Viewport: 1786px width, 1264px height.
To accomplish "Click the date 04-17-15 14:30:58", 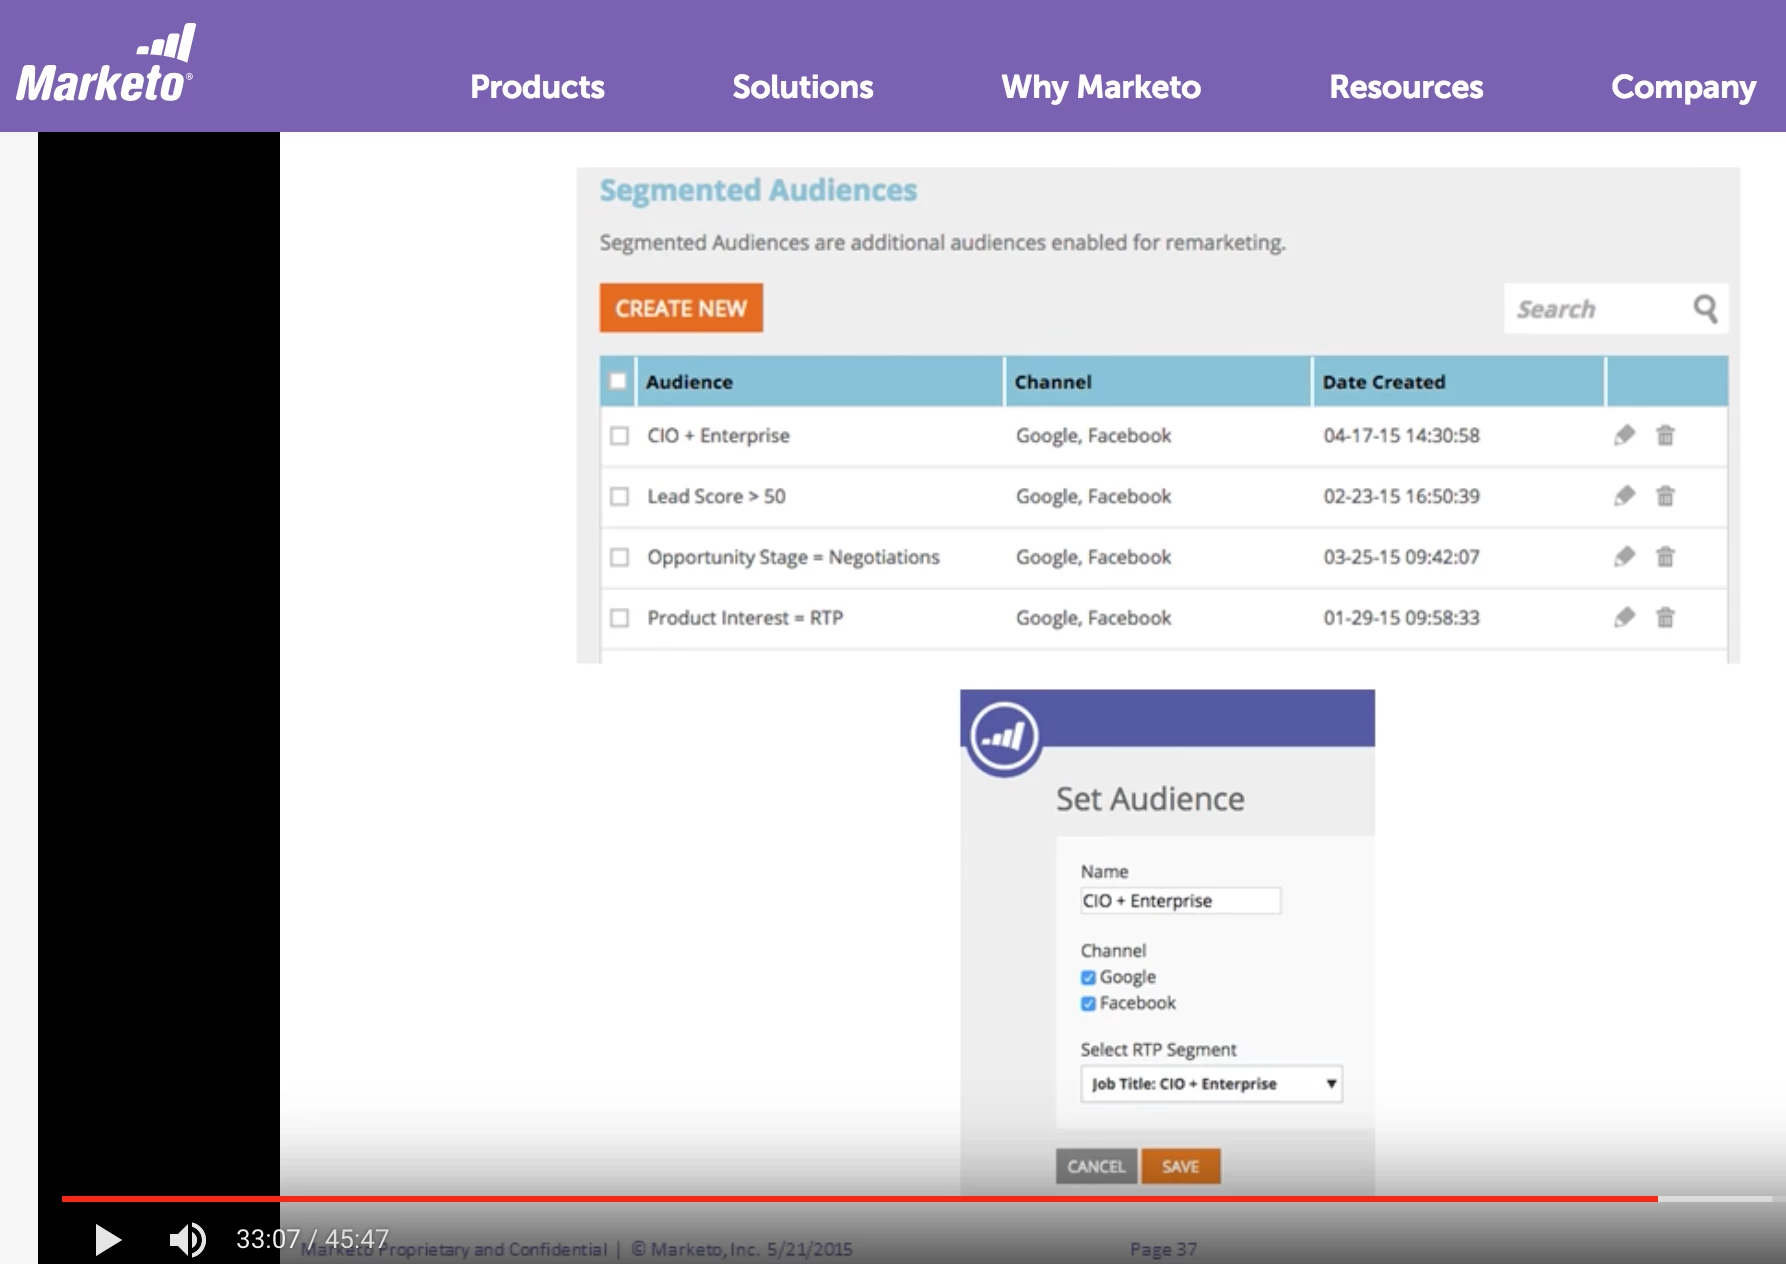I will (x=1401, y=436).
